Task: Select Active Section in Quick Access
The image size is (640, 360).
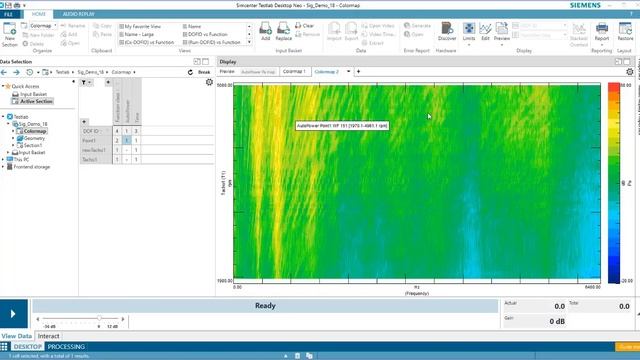Action: click(33, 101)
